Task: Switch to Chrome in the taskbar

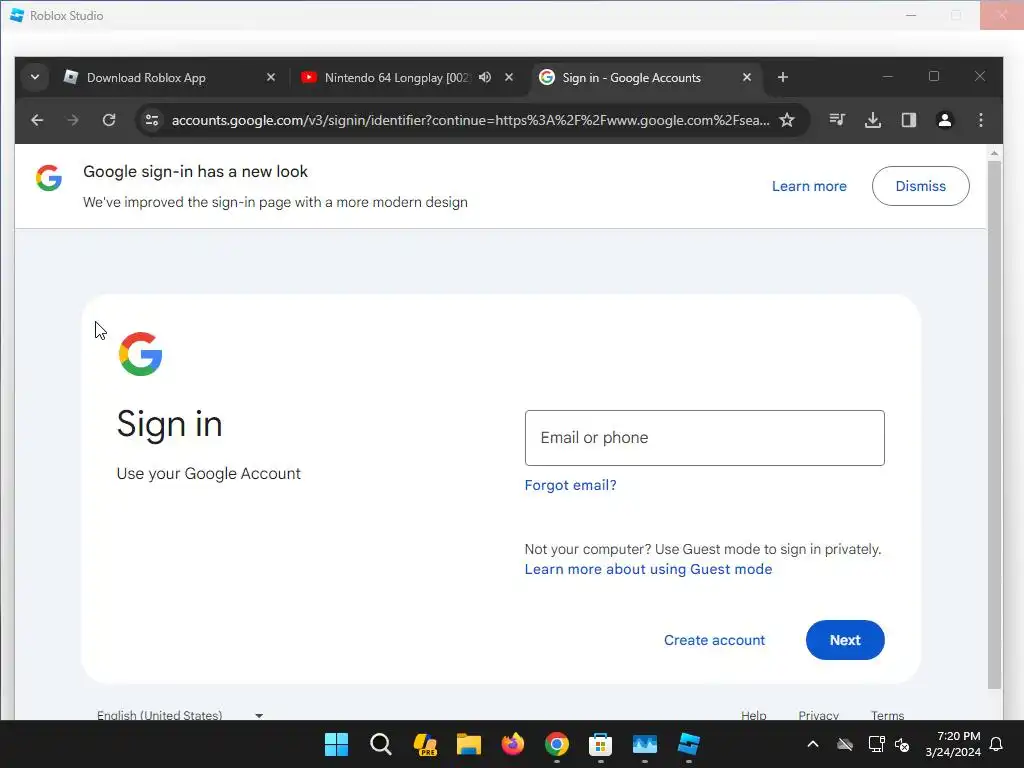Action: point(556,744)
